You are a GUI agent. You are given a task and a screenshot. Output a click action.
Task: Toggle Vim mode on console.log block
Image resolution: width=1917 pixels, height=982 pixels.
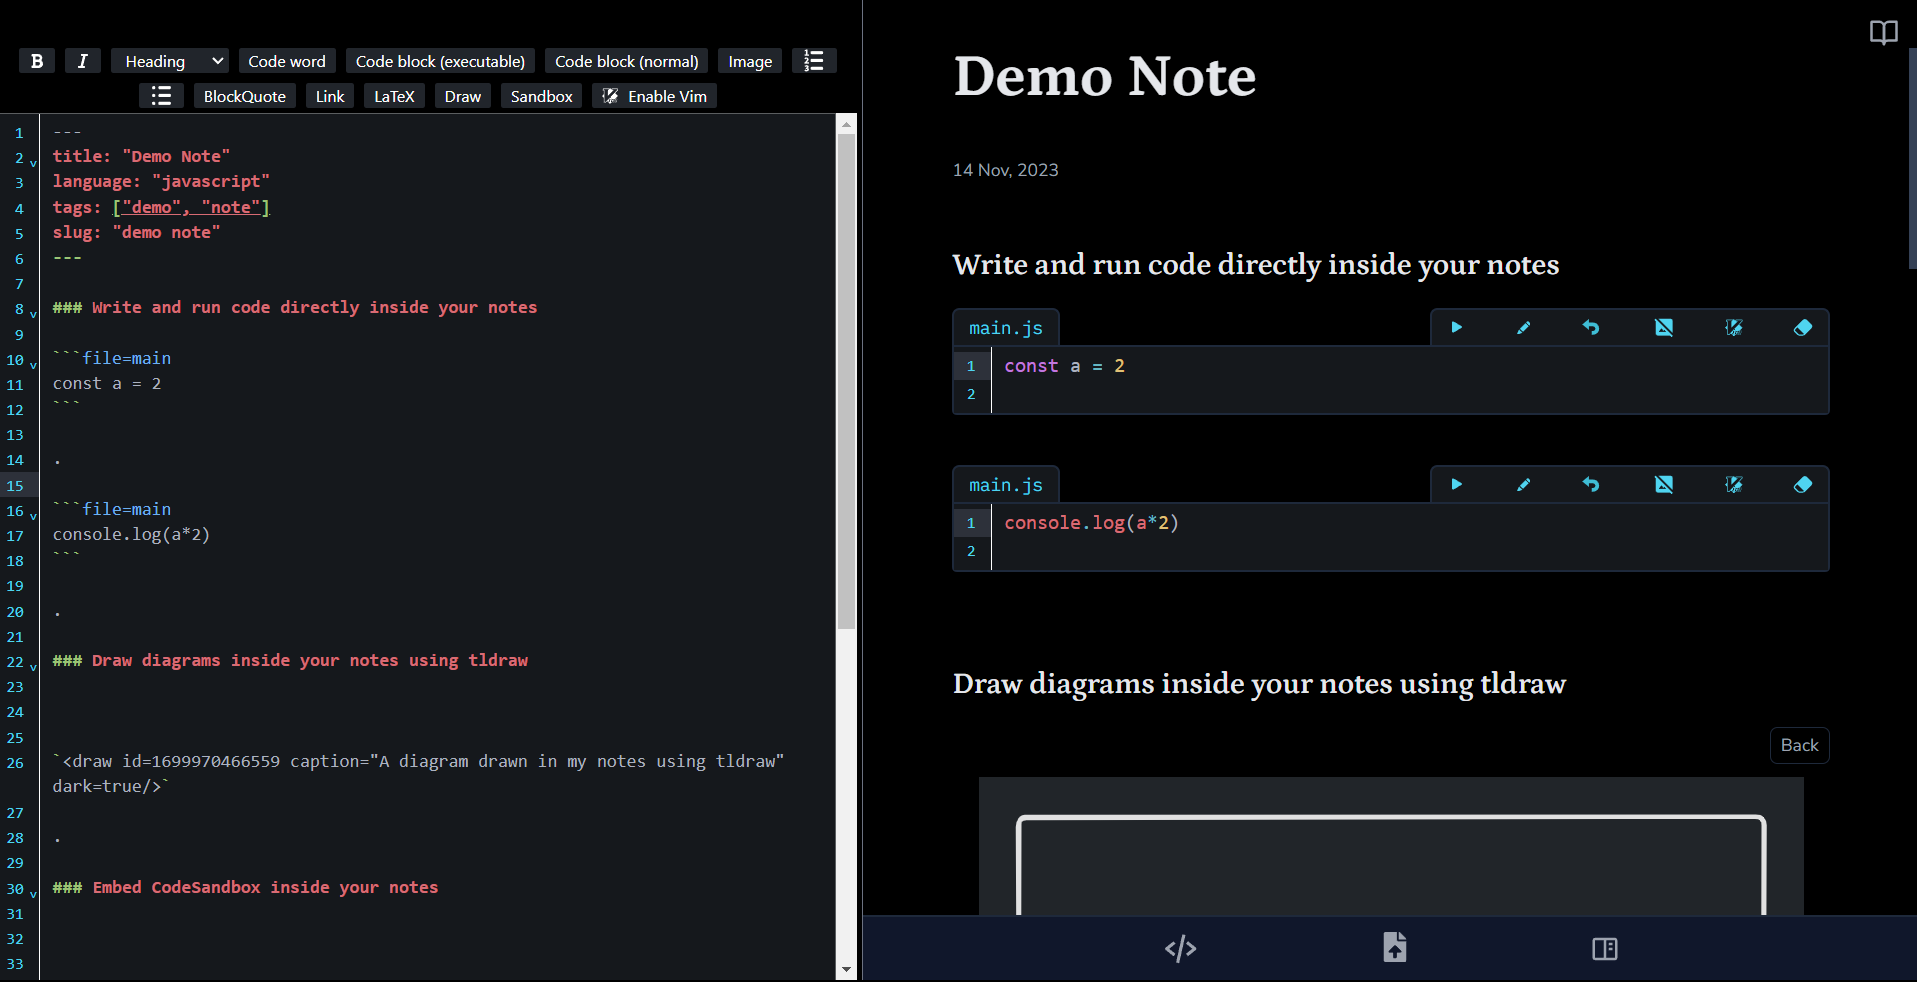(x=1734, y=484)
